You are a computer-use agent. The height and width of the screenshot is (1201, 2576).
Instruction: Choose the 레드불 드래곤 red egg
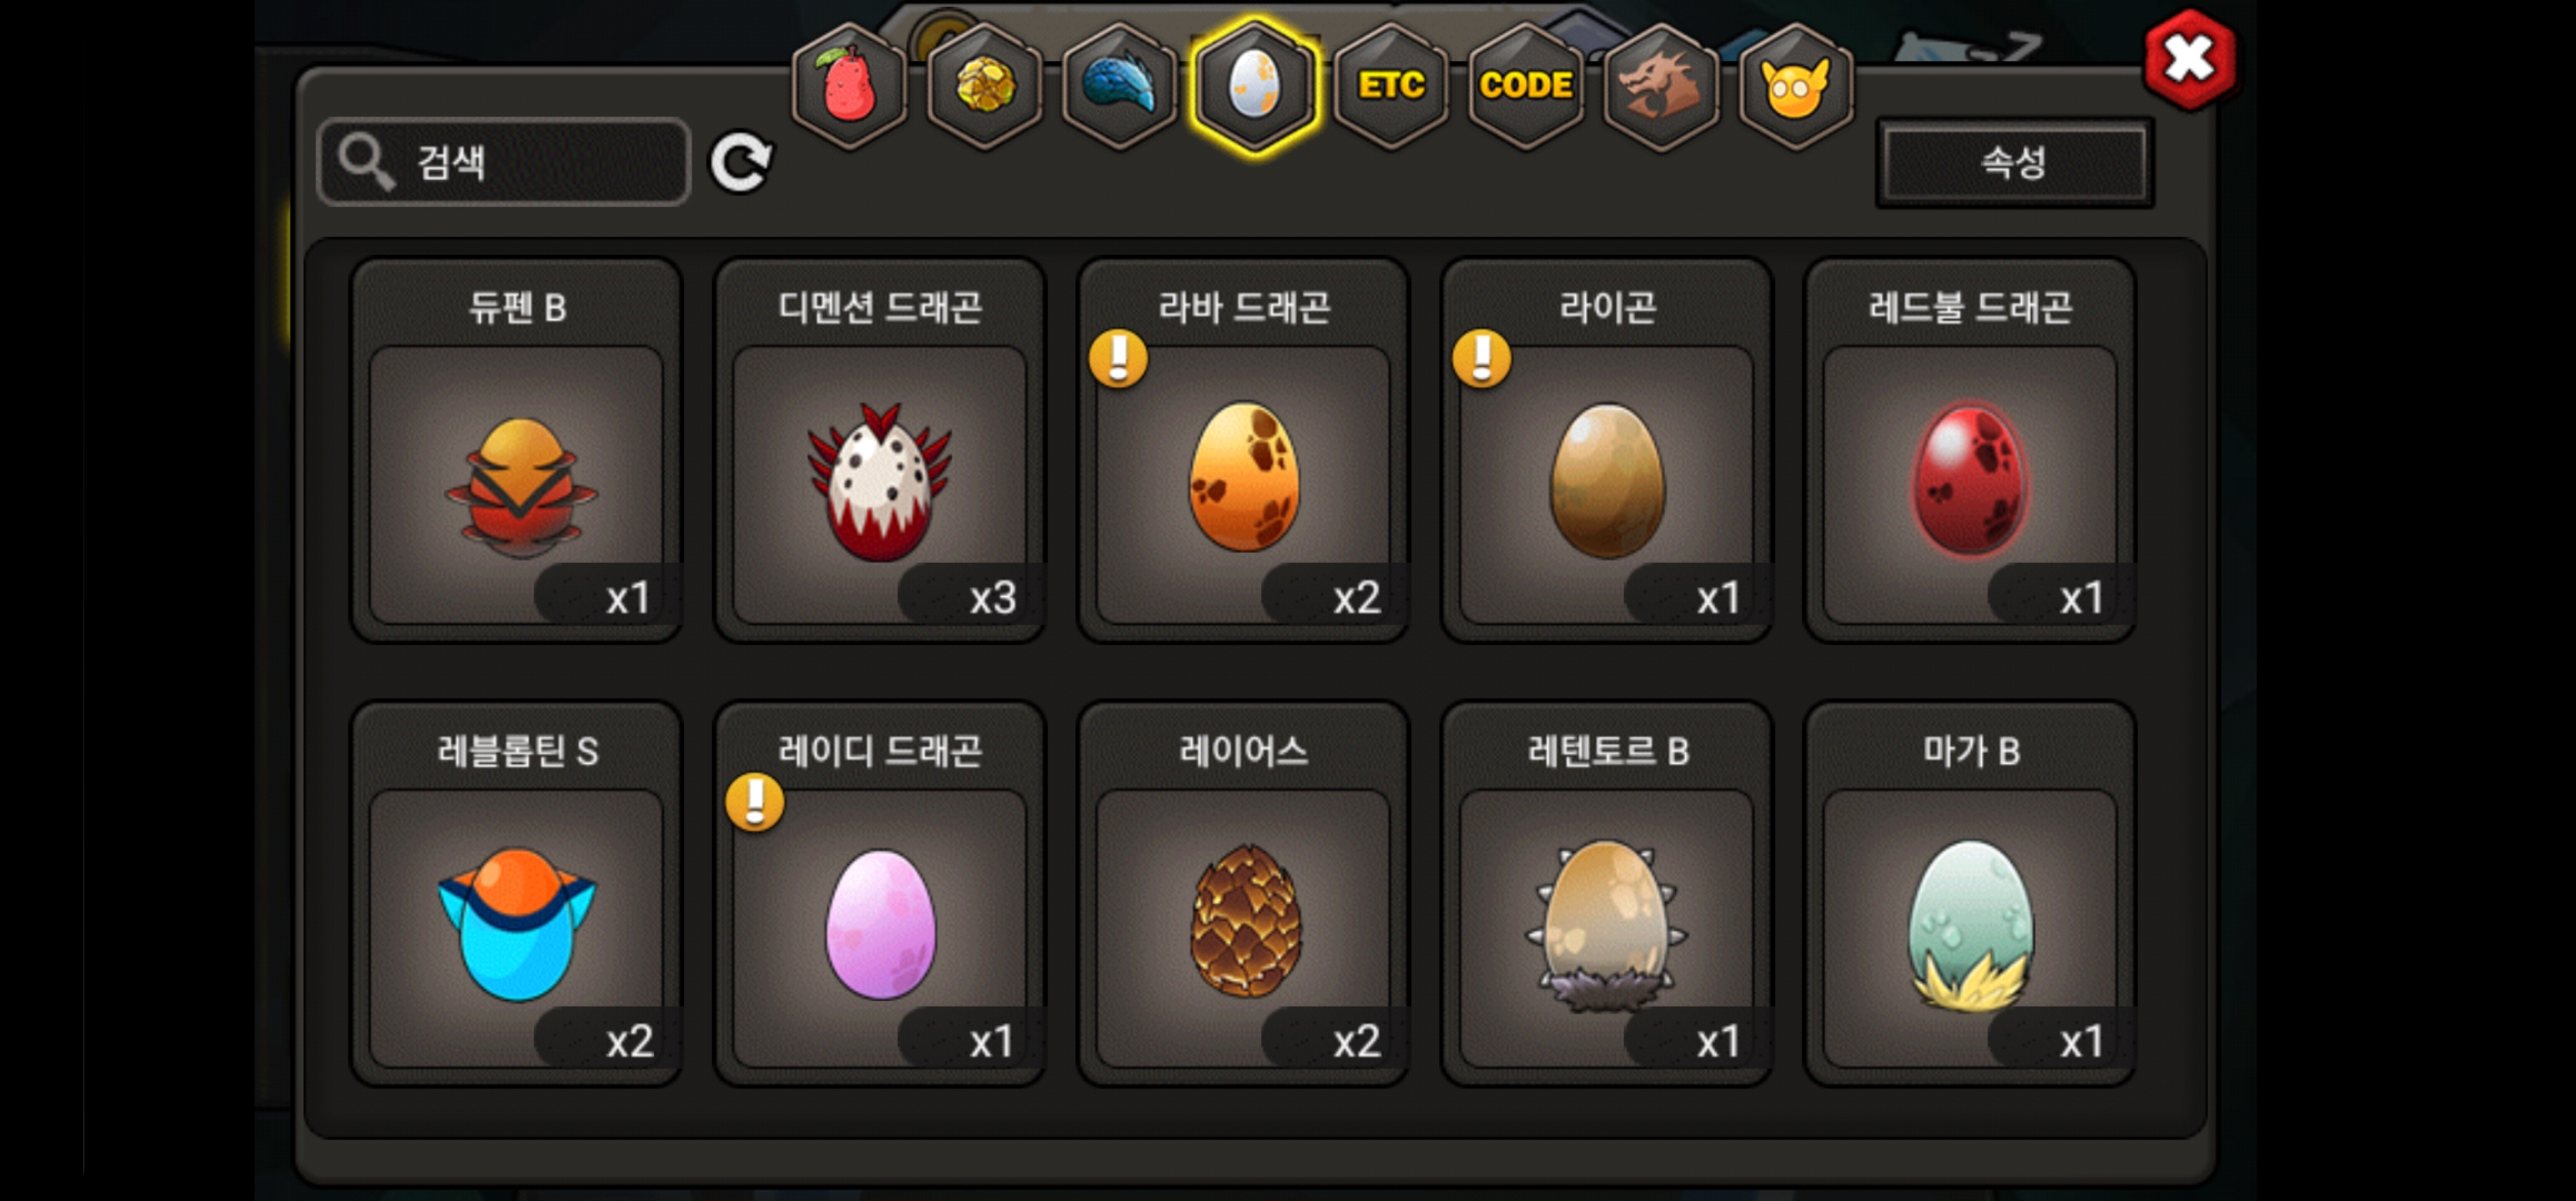pos(1970,450)
